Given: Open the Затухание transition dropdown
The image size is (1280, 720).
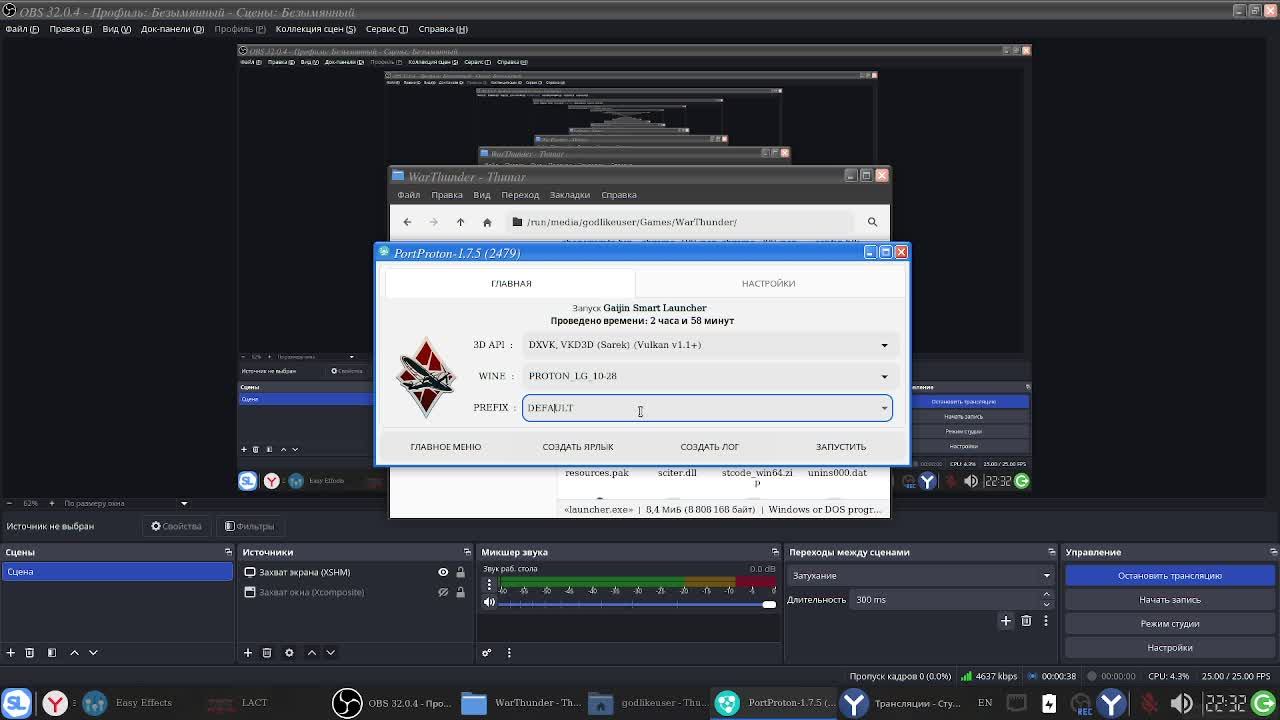Looking at the screenshot, I should pos(921,575).
